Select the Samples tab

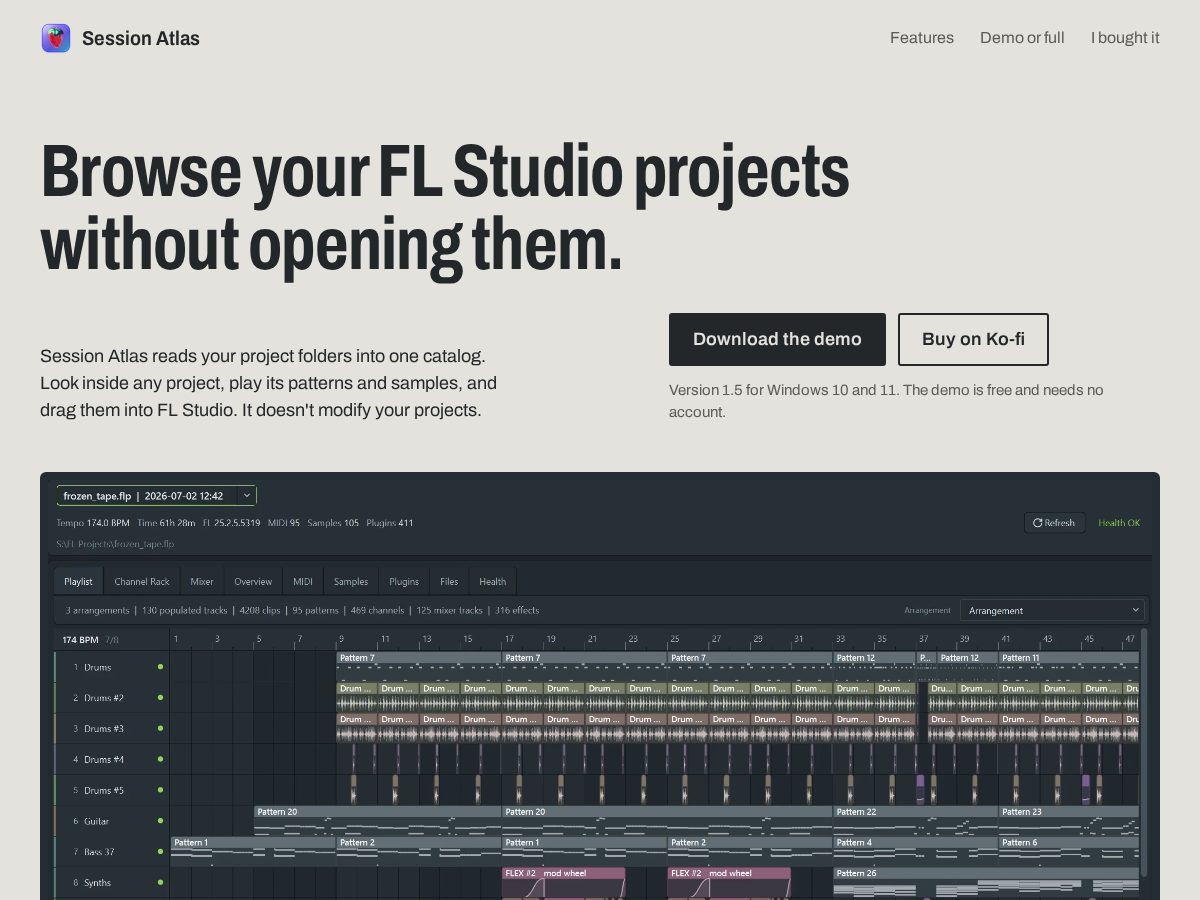pyautogui.click(x=351, y=582)
